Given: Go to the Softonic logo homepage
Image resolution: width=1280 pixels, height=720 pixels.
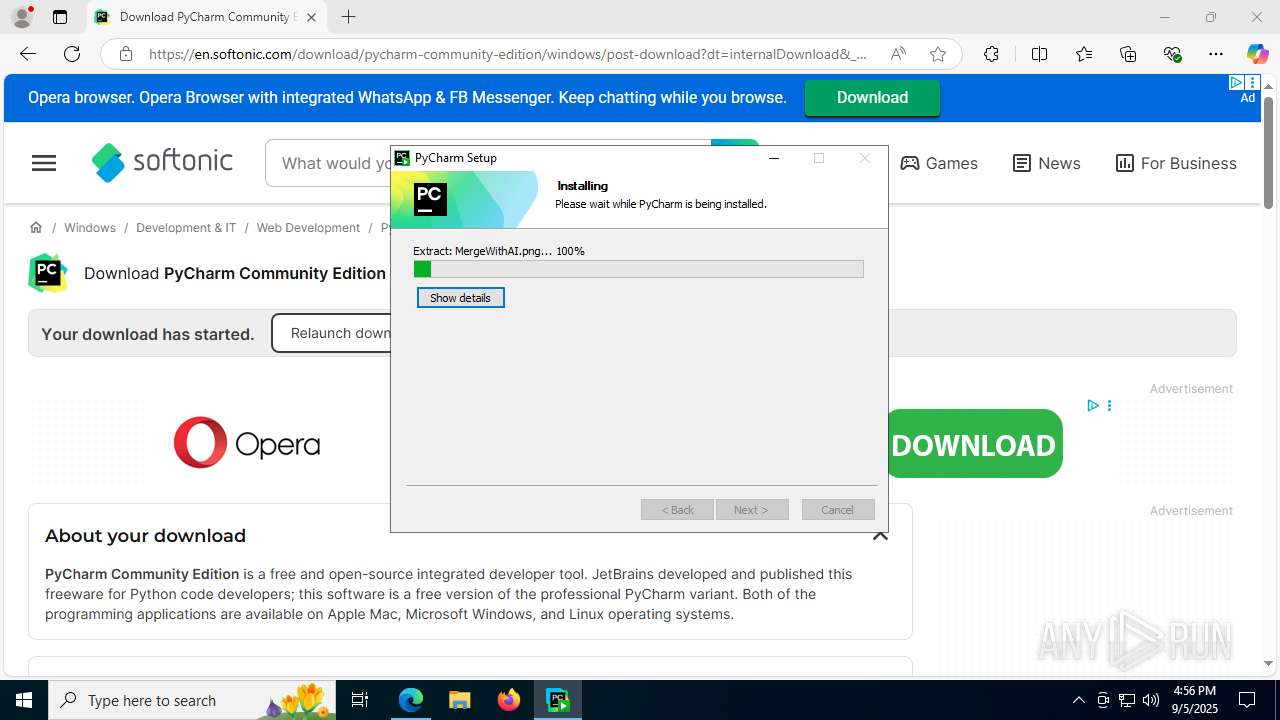Looking at the screenshot, I should pyautogui.click(x=162, y=162).
